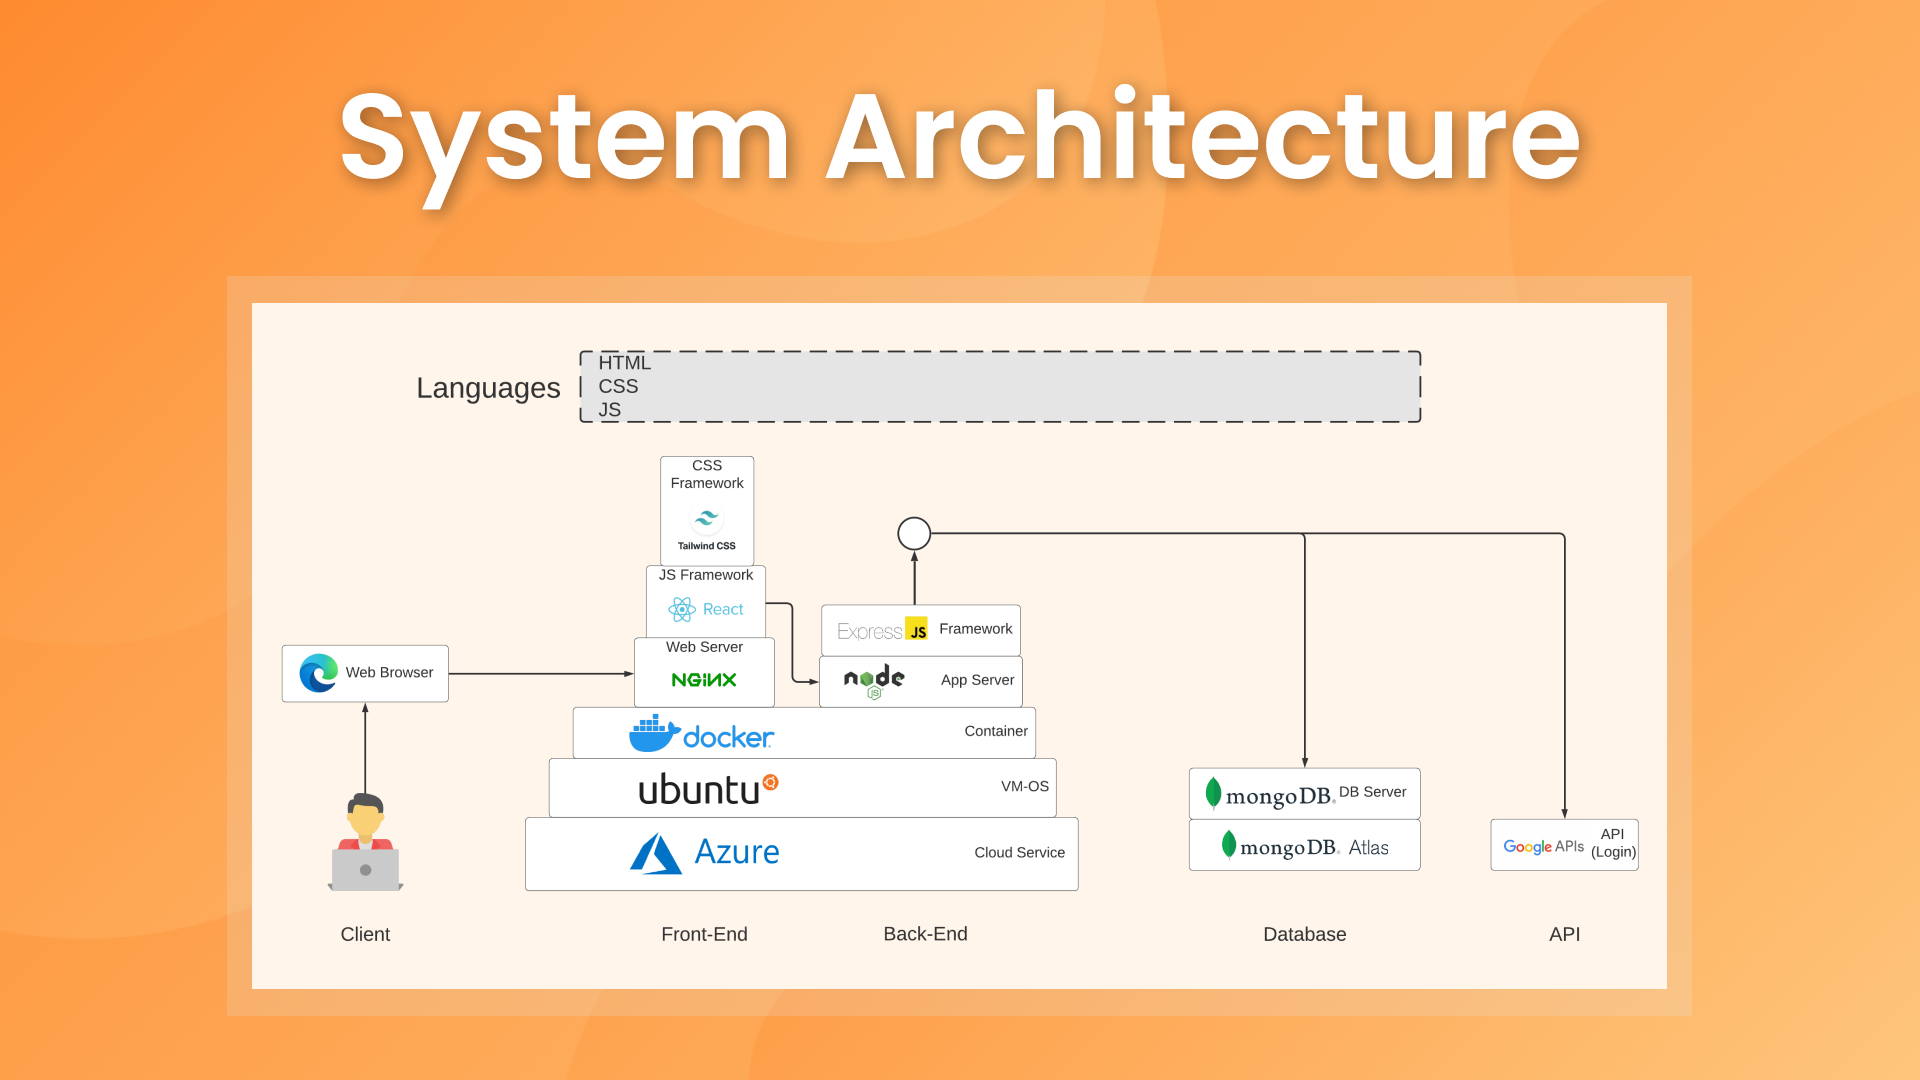Click the 'App Server' label
This screenshot has width=1920, height=1080.
(977, 680)
